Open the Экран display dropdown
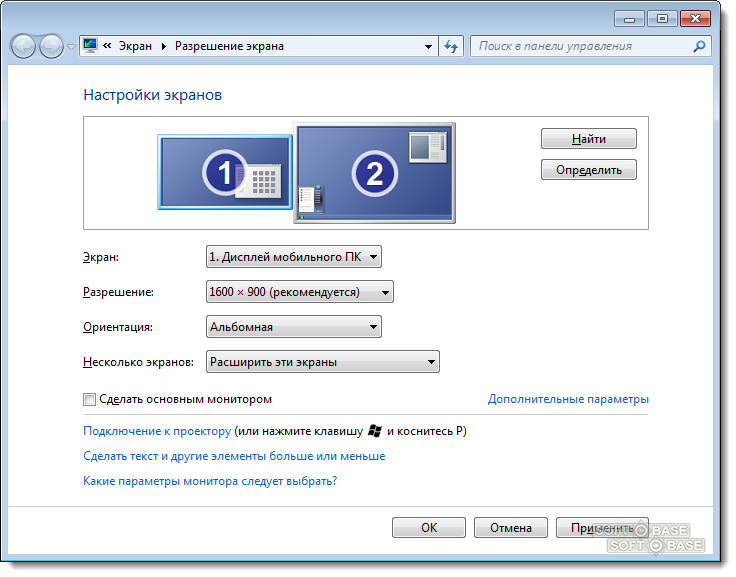The width and height of the screenshot is (736, 577). click(x=294, y=257)
